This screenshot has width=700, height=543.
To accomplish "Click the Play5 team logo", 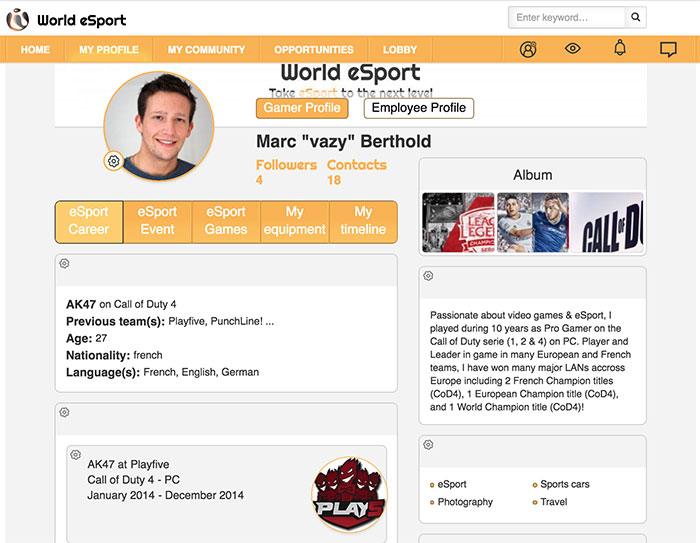I will [x=349, y=494].
